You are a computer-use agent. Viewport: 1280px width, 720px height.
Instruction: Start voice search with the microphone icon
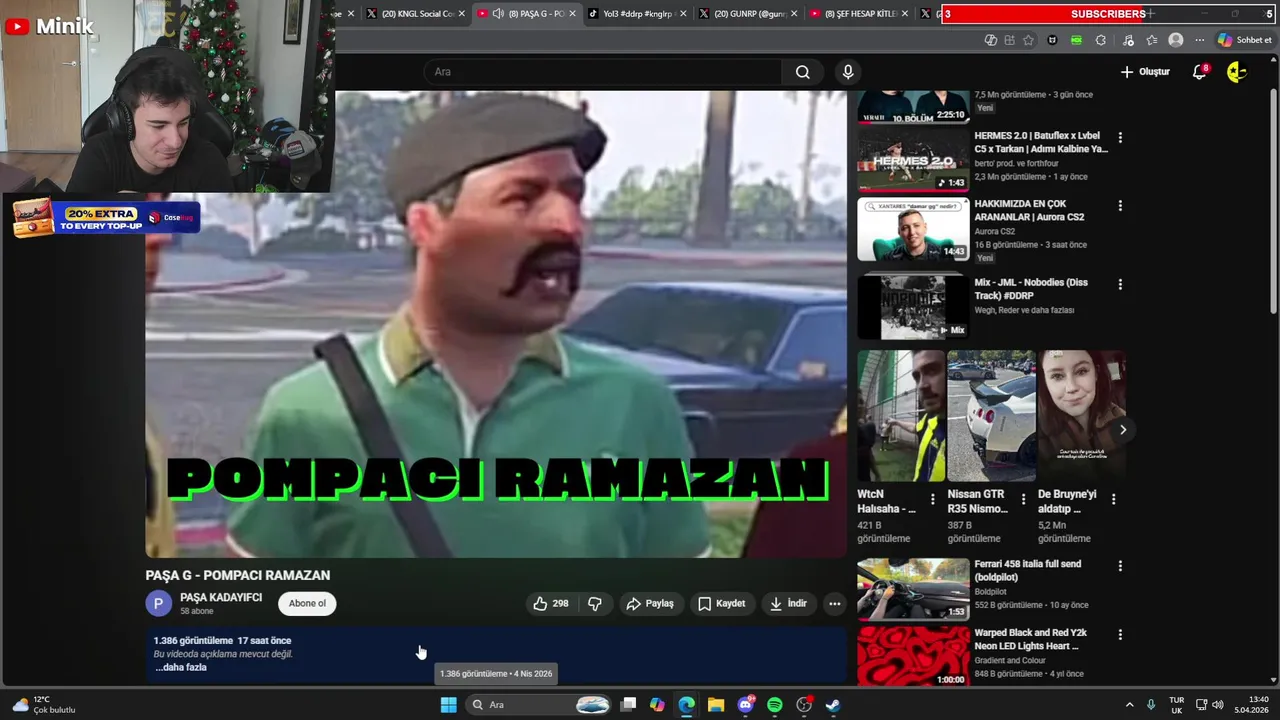click(x=848, y=72)
